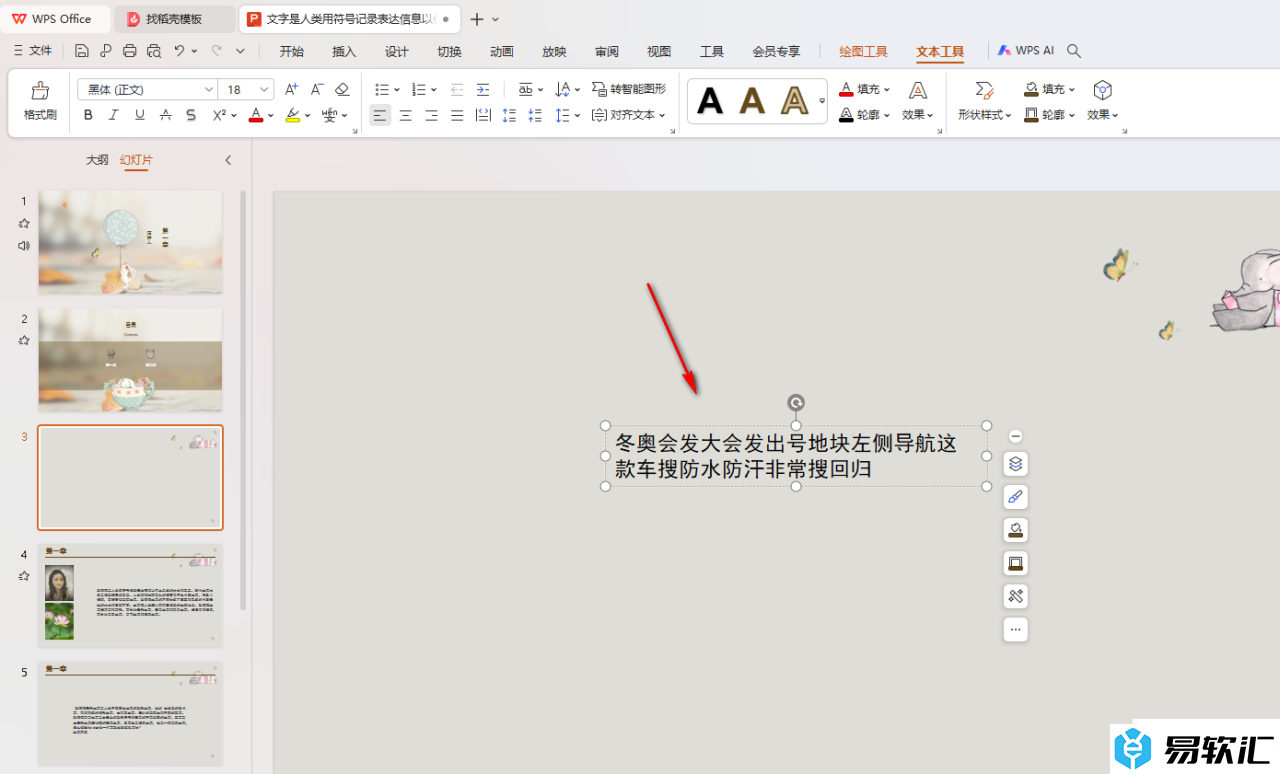The width and height of the screenshot is (1280, 774).
Task: Click the star animation icon beside slide 4
Action: [x=24, y=576]
